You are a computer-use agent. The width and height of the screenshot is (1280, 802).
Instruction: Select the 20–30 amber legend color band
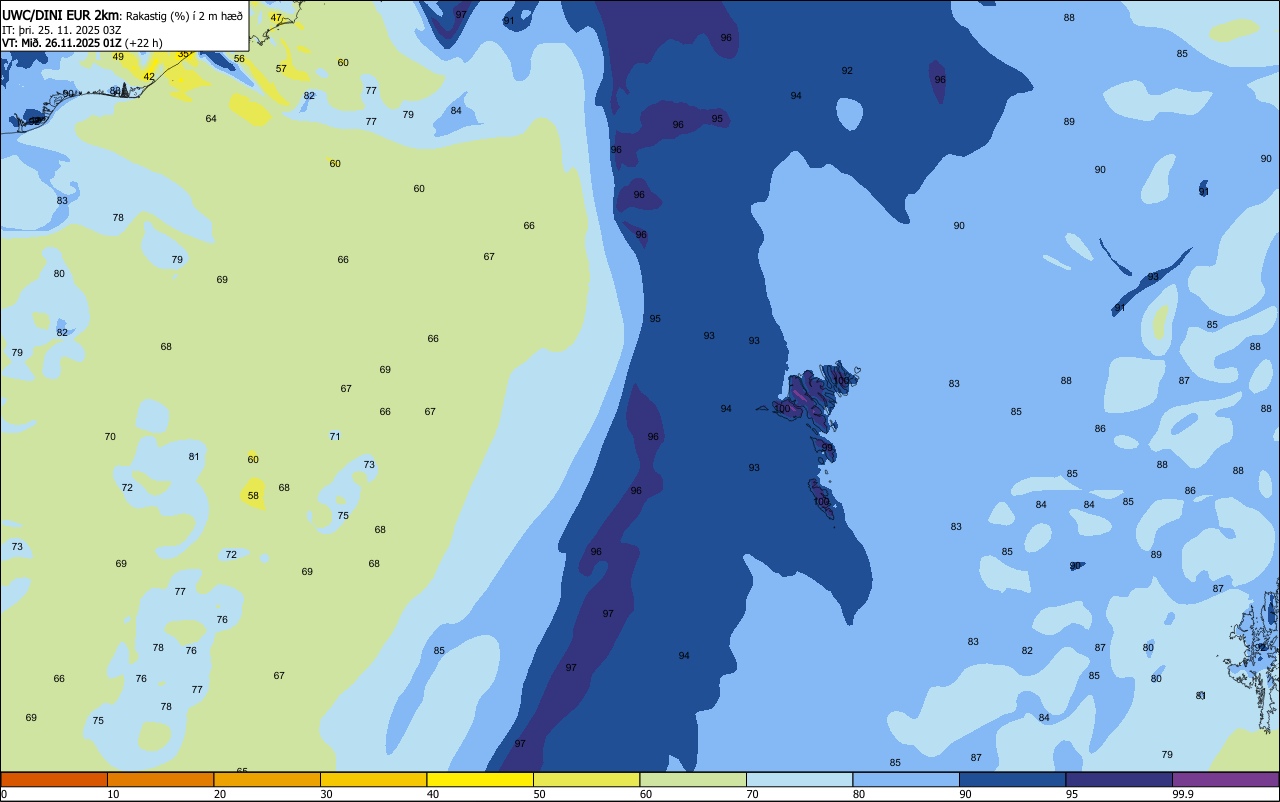click(x=267, y=779)
